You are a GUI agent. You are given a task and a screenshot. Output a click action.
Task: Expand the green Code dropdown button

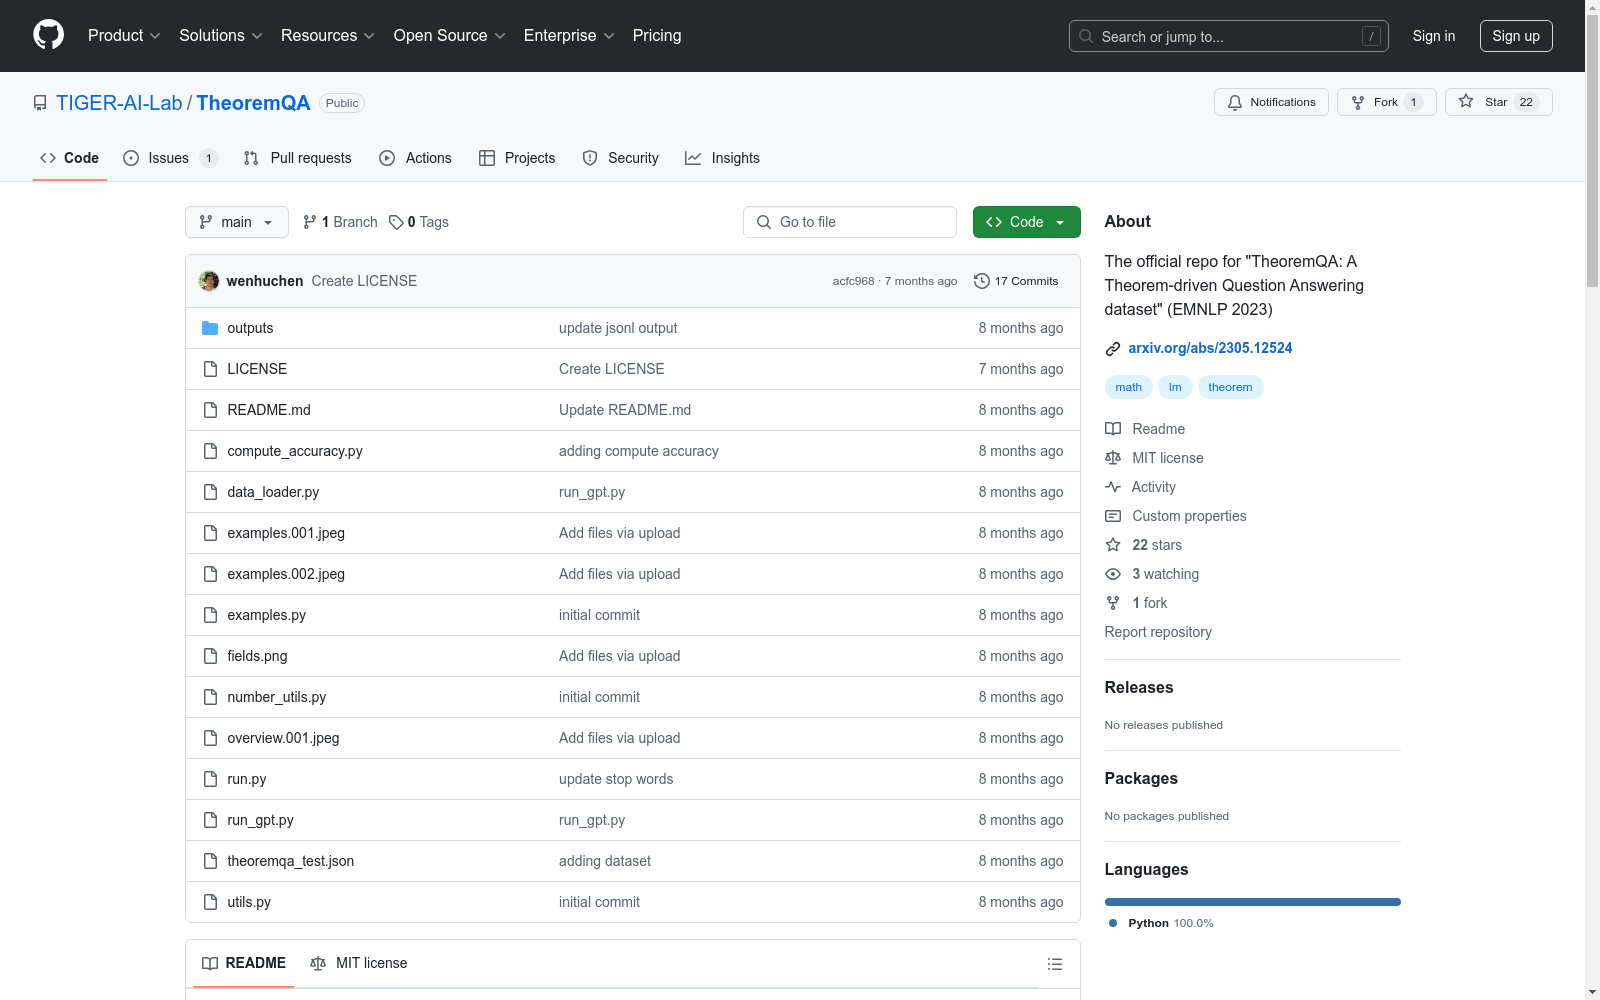(x=1026, y=222)
